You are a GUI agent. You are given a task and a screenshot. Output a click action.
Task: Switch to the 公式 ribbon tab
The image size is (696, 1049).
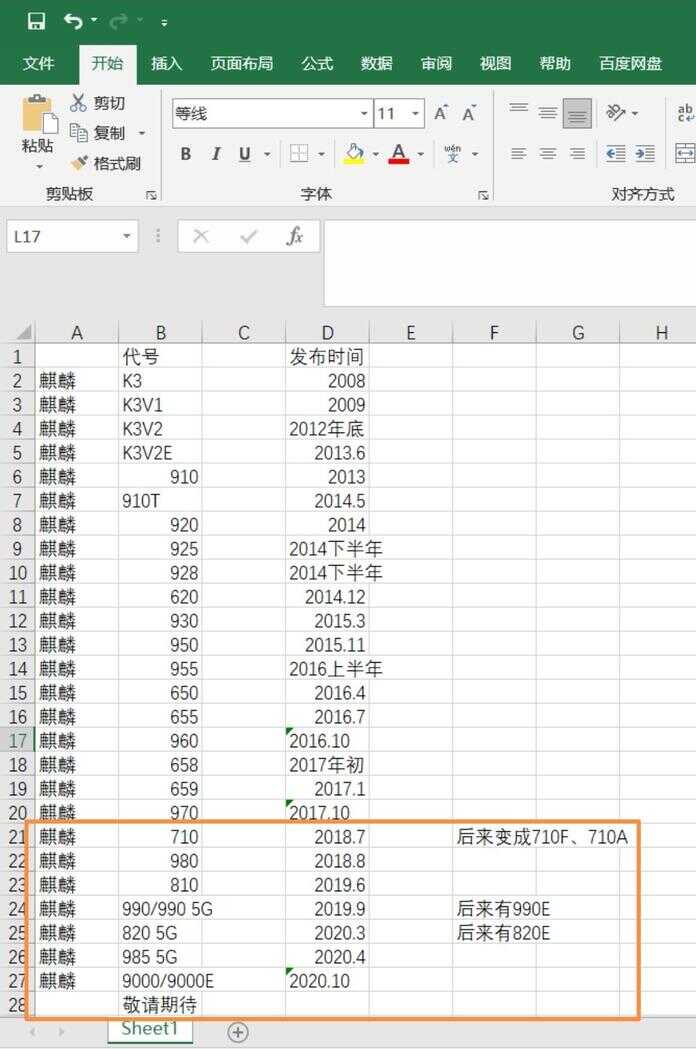pos(317,64)
